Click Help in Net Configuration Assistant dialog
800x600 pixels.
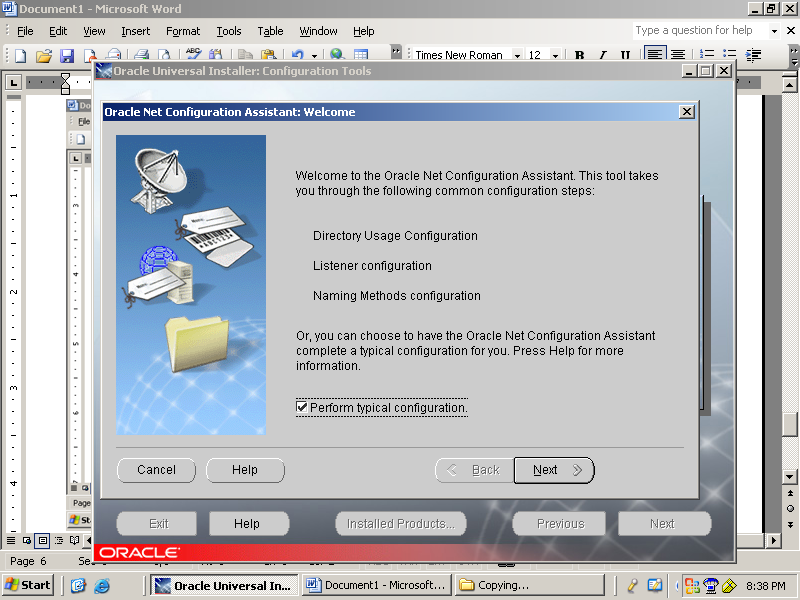pyautogui.click(x=245, y=470)
